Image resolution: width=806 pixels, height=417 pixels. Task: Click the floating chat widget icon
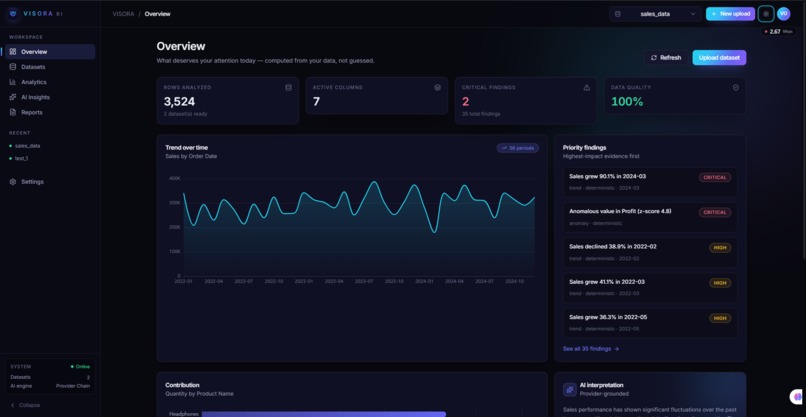click(798, 396)
